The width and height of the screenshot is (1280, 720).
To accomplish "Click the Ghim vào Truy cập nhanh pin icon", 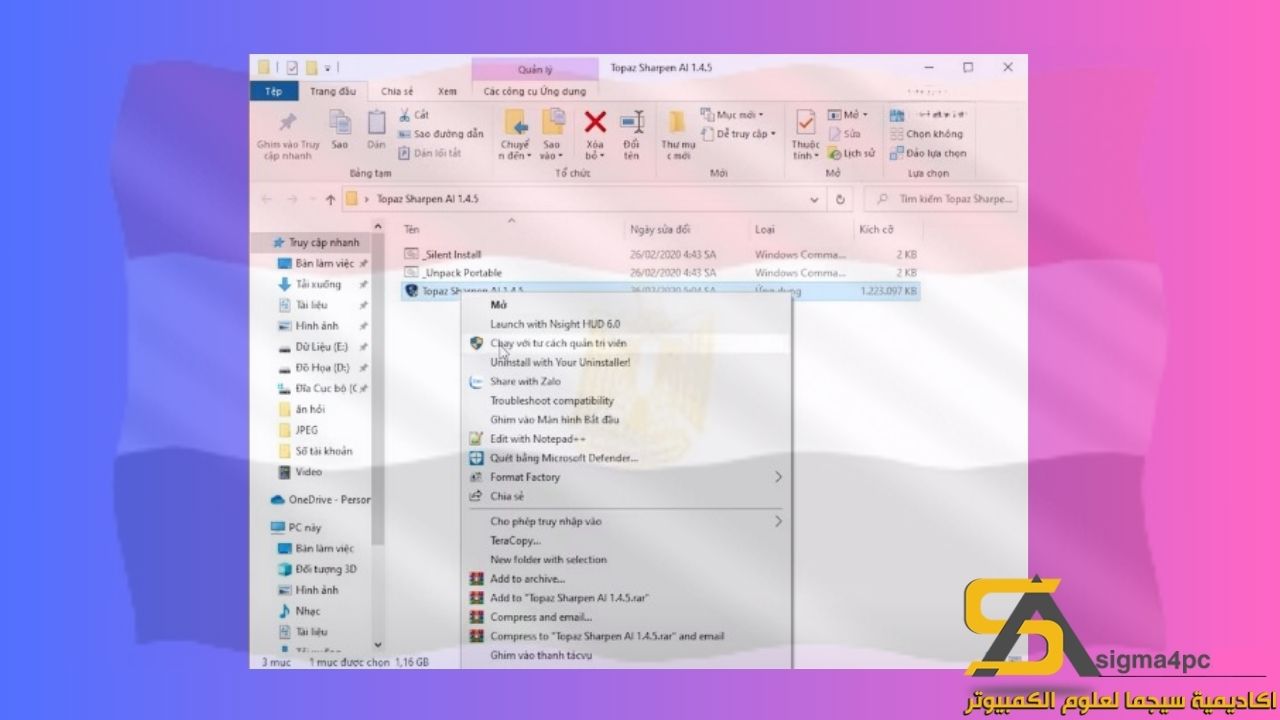I will (x=288, y=123).
